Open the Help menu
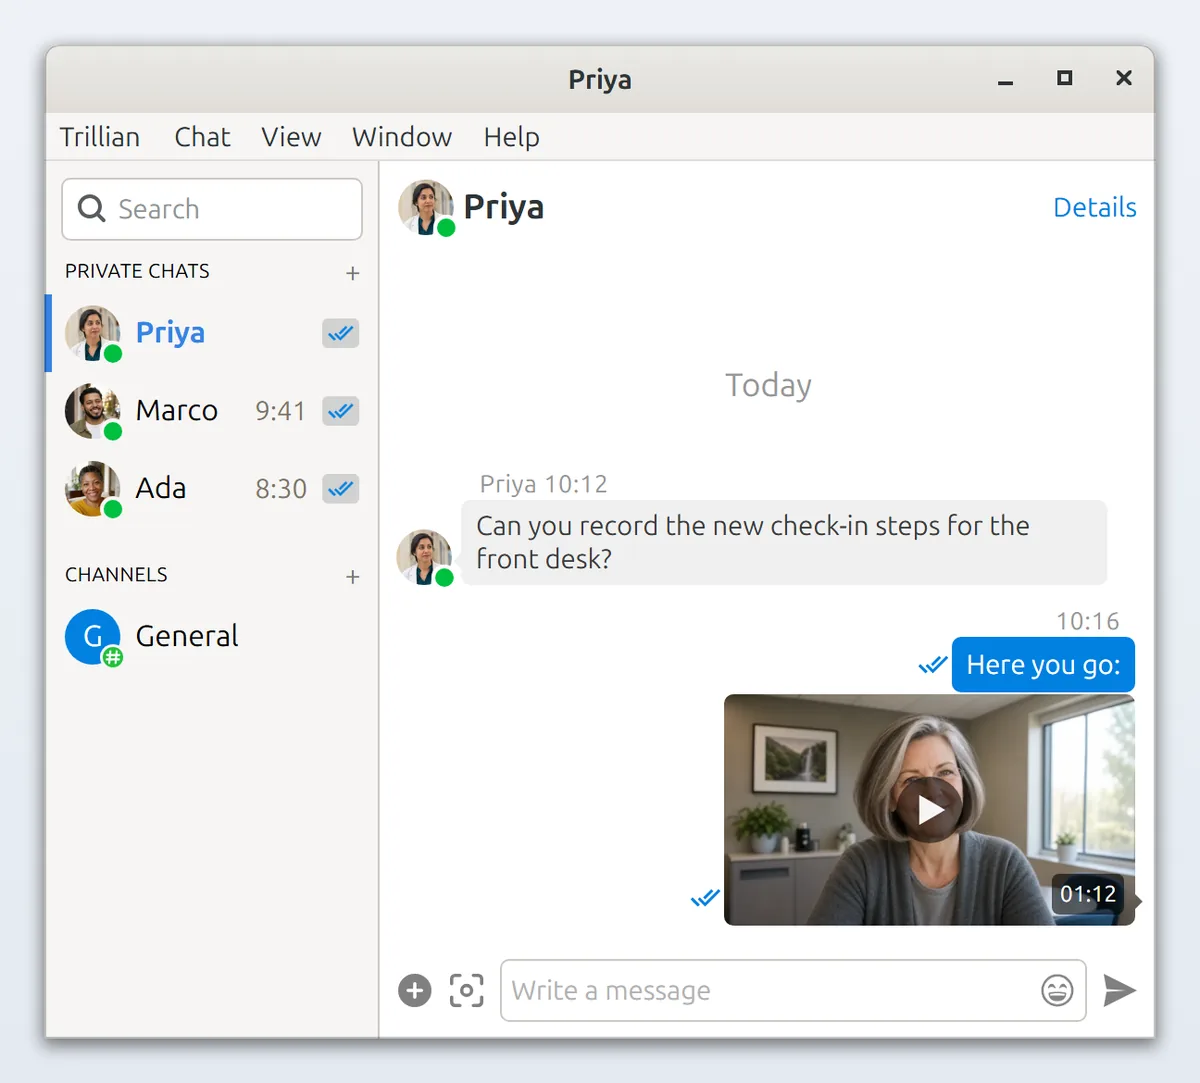This screenshot has height=1083, width=1200. [511, 137]
